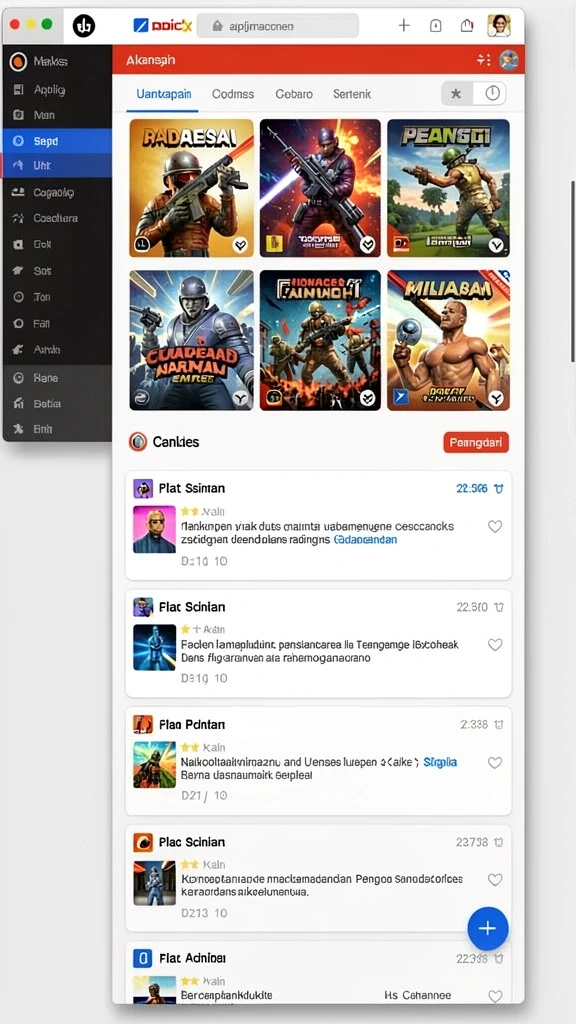The image size is (576, 1024).
Task: Open the Flag Pdntan post title
Action: [192, 724]
